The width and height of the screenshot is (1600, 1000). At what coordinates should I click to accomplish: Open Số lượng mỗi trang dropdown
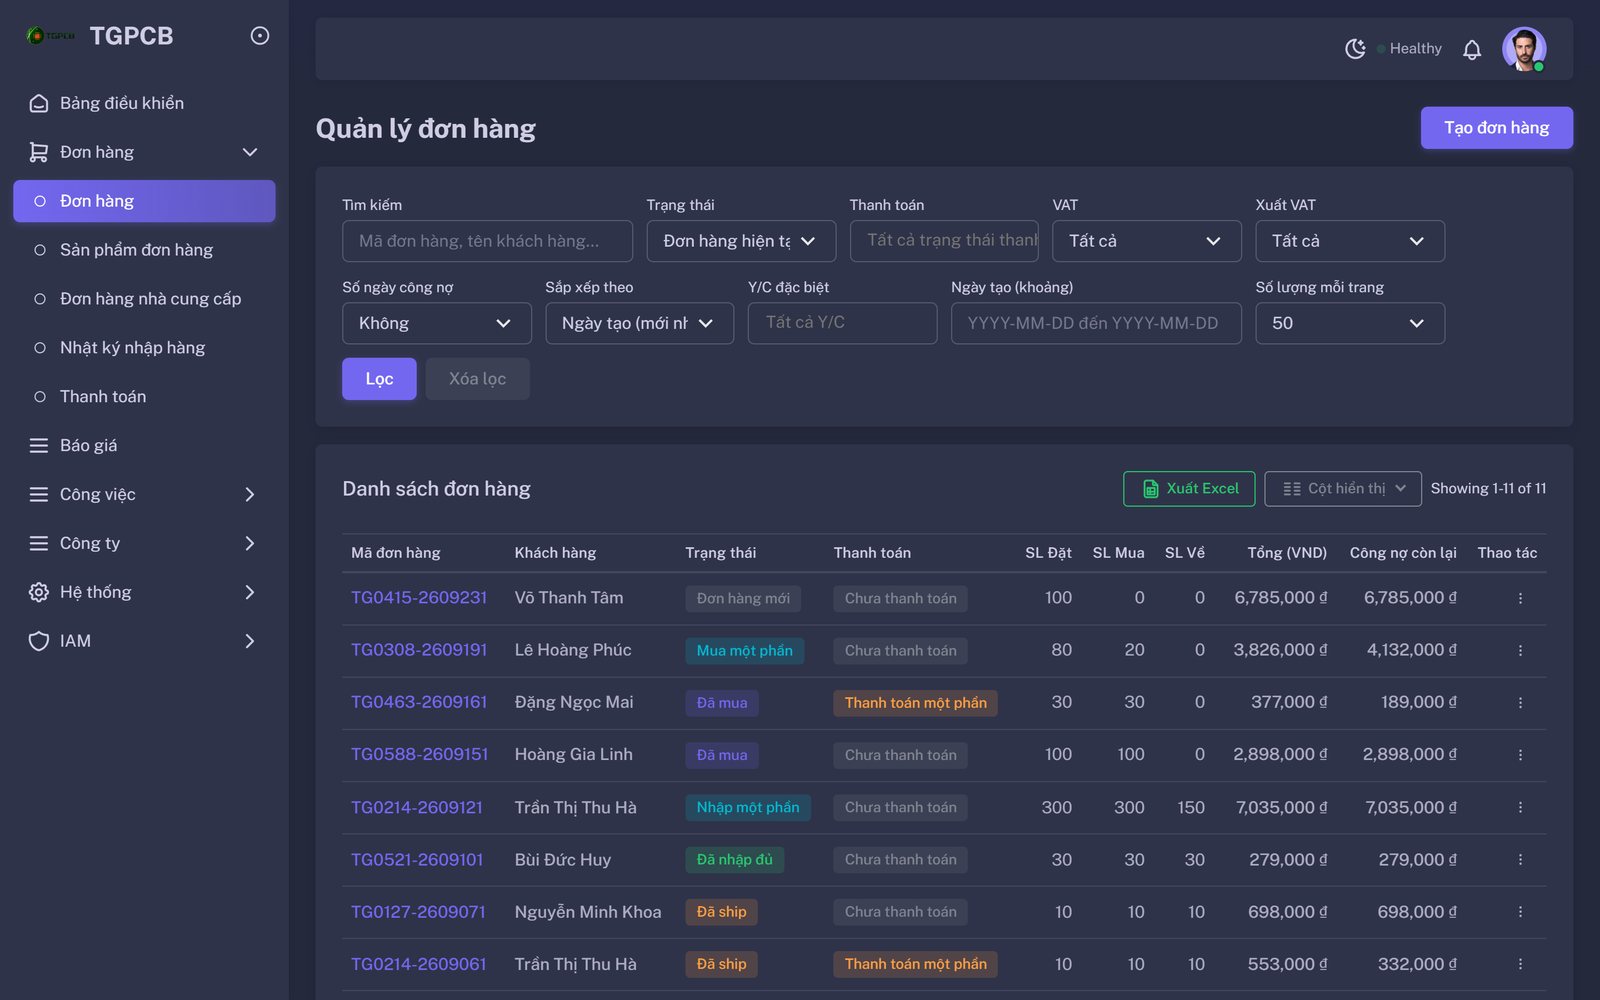(1350, 323)
